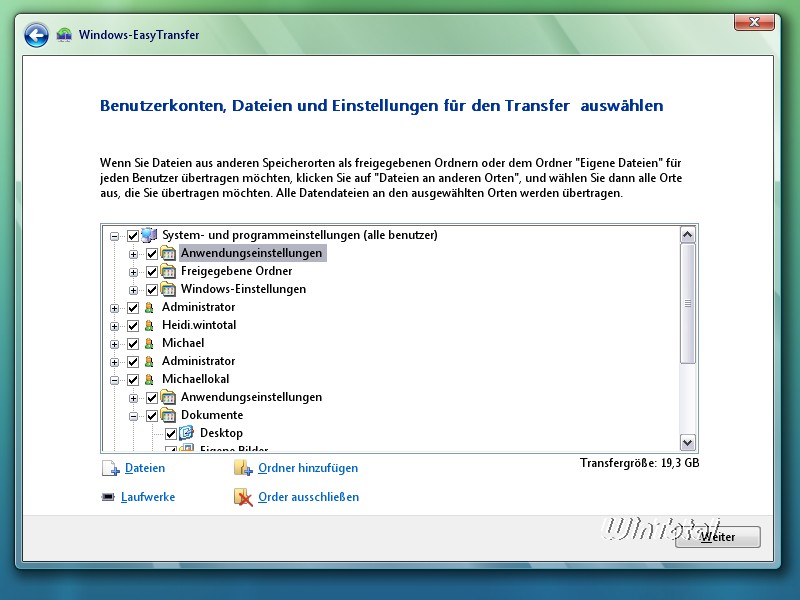Toggle the Michaellokal checkbox
The image size is (800, 600).
[x=133, y=380]
